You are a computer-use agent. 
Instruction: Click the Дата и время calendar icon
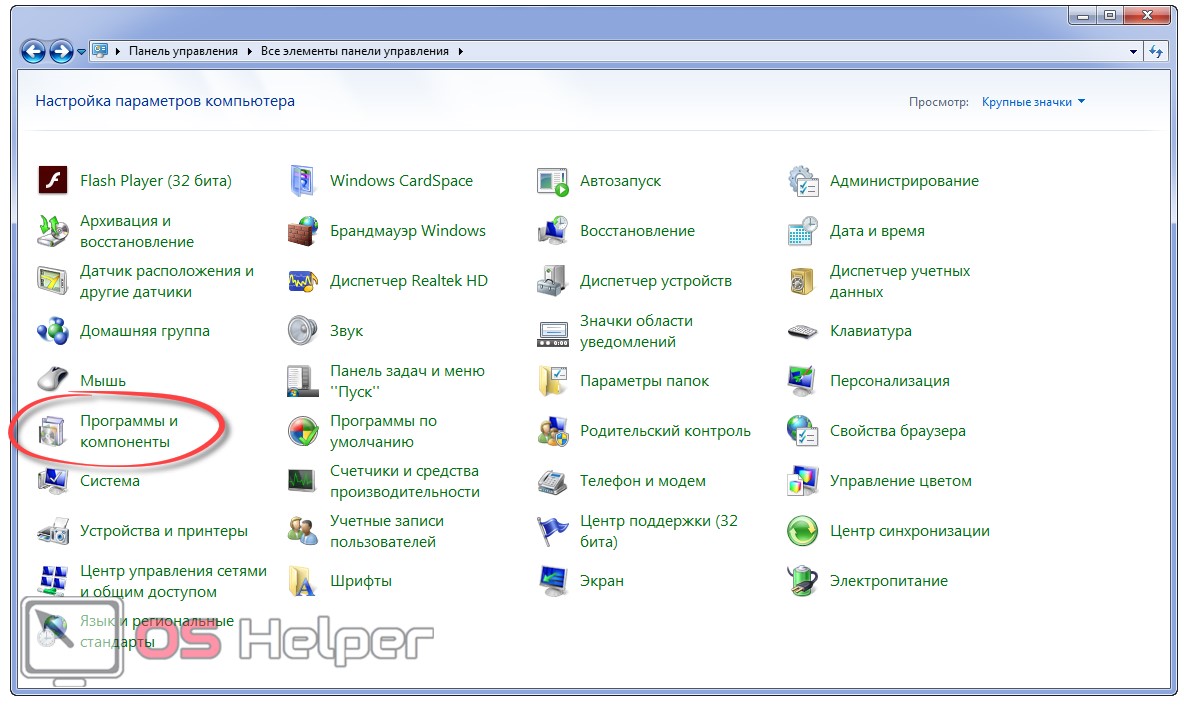point(802,231)
